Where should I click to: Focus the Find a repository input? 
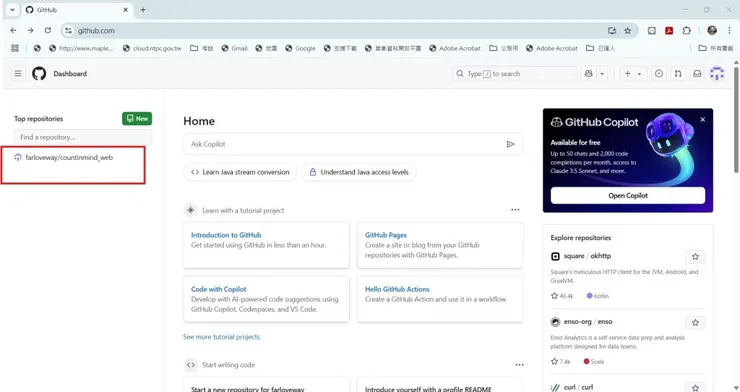83,137
